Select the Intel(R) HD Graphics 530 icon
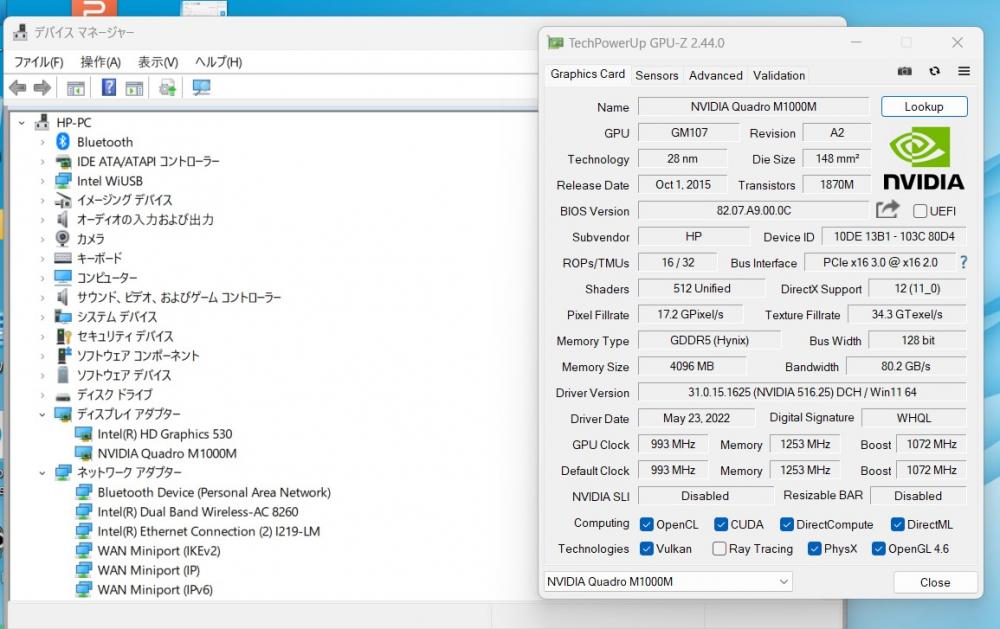The width and height of the screenshot is (1000, 629). [x=84, y=434]
